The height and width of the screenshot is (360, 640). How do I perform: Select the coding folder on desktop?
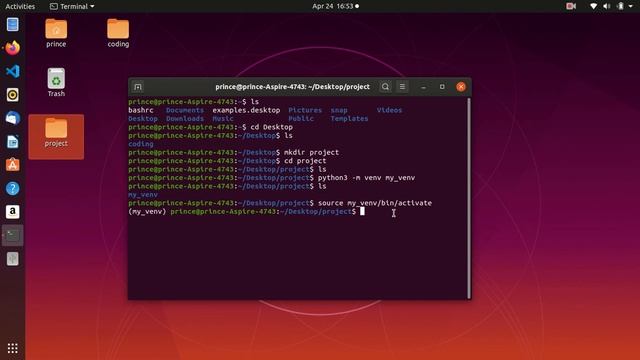(118, 33)
